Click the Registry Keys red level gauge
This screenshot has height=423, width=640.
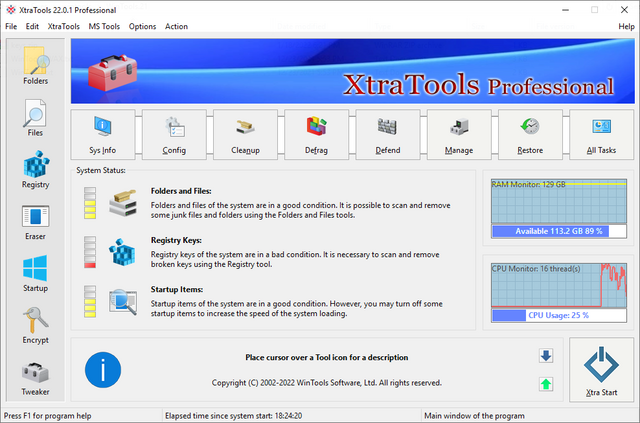tap(90, 252)
